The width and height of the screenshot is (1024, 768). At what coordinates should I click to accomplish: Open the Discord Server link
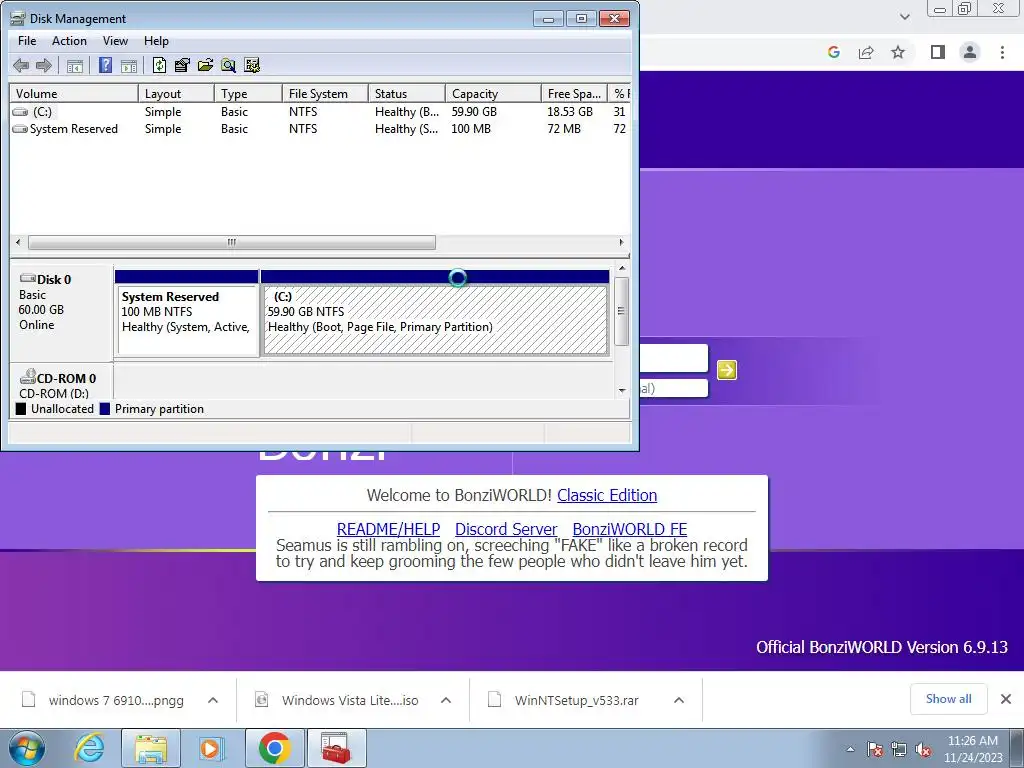(506, 529)
